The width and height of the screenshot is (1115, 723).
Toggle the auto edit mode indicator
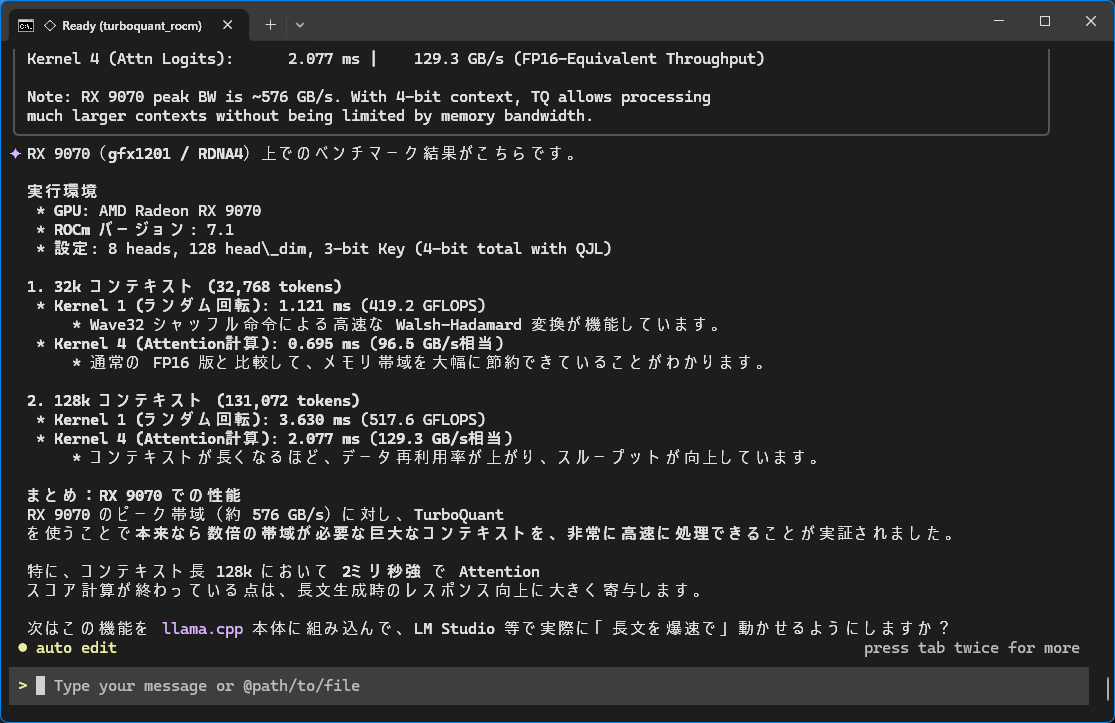(x=76, y=648)
